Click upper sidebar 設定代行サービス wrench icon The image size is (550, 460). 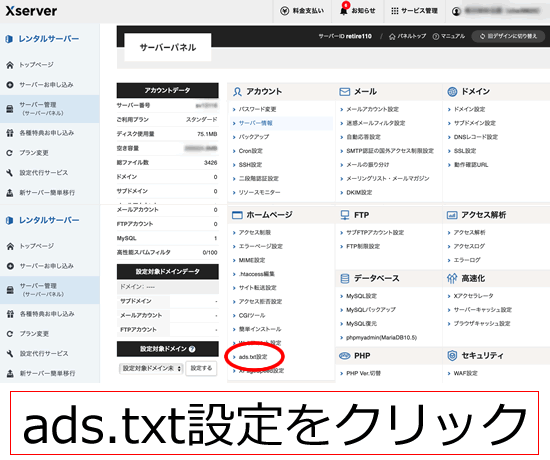[x=10, y=173]
